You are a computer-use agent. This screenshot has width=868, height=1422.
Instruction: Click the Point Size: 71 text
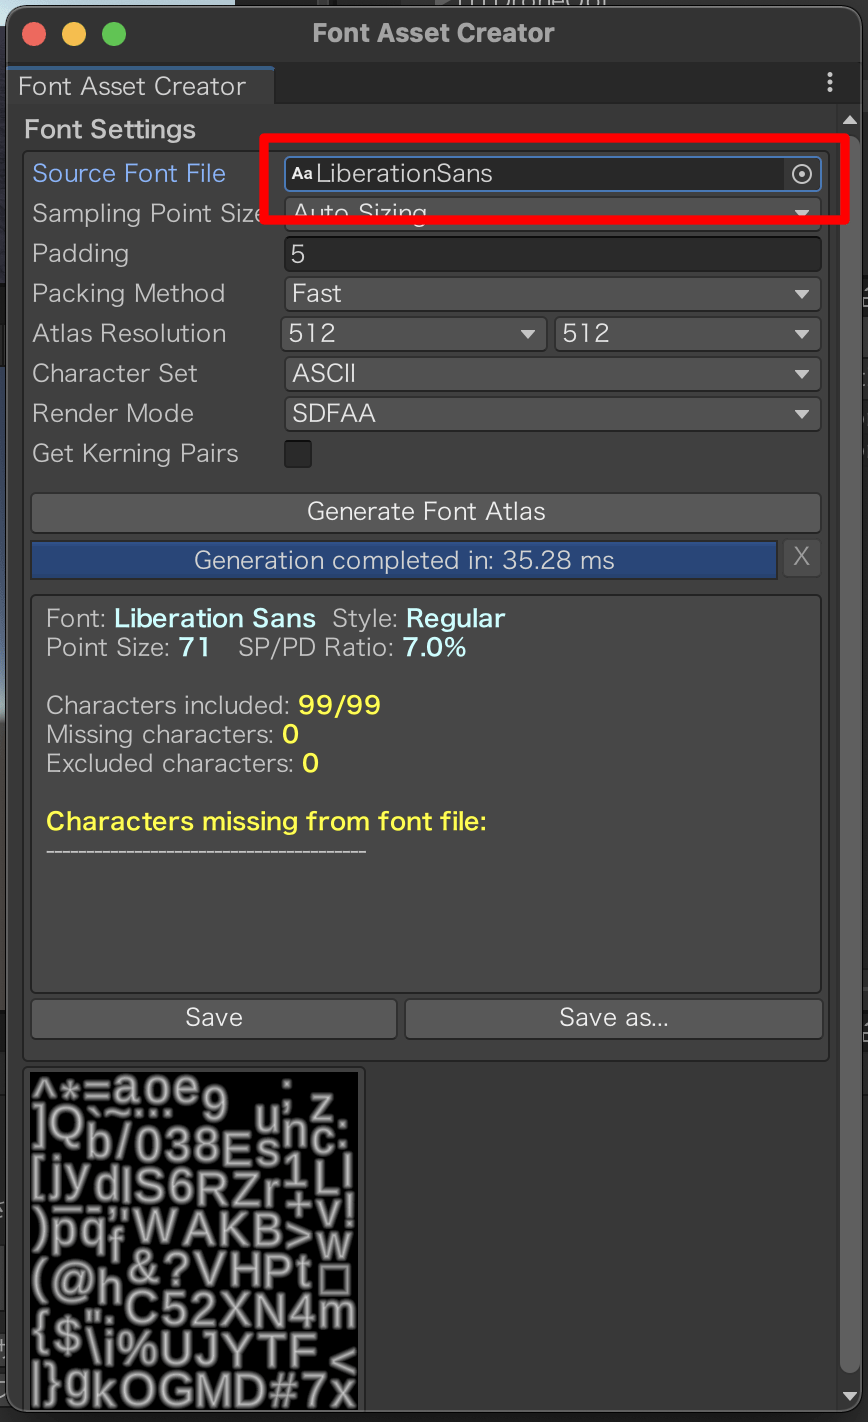tap(128, 648)
